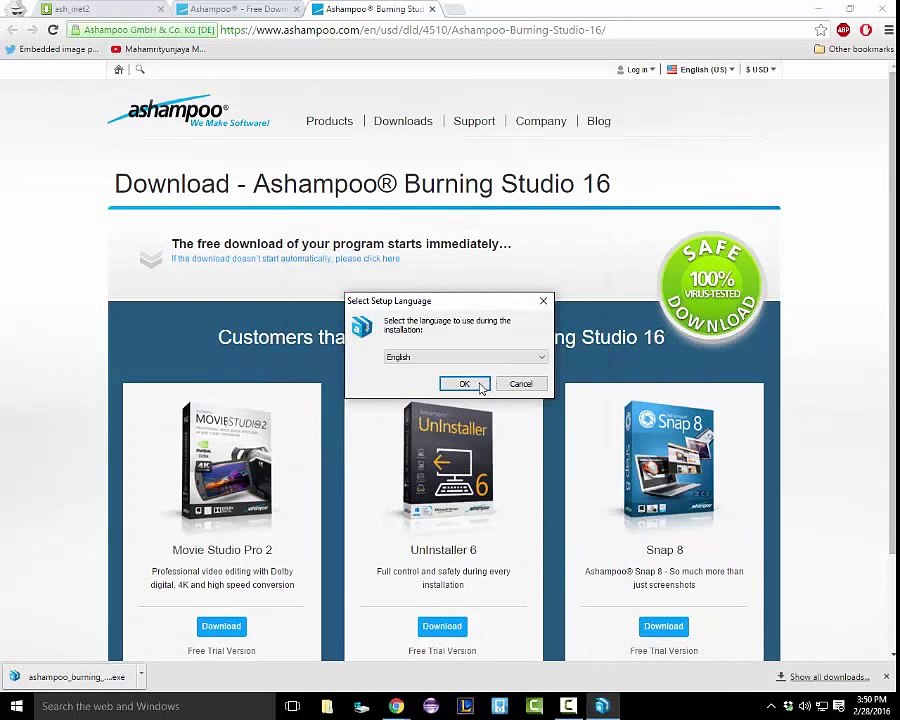Launch Chrome from the taskbar
The height and width of the screenshot is (720, 900).
396,706
